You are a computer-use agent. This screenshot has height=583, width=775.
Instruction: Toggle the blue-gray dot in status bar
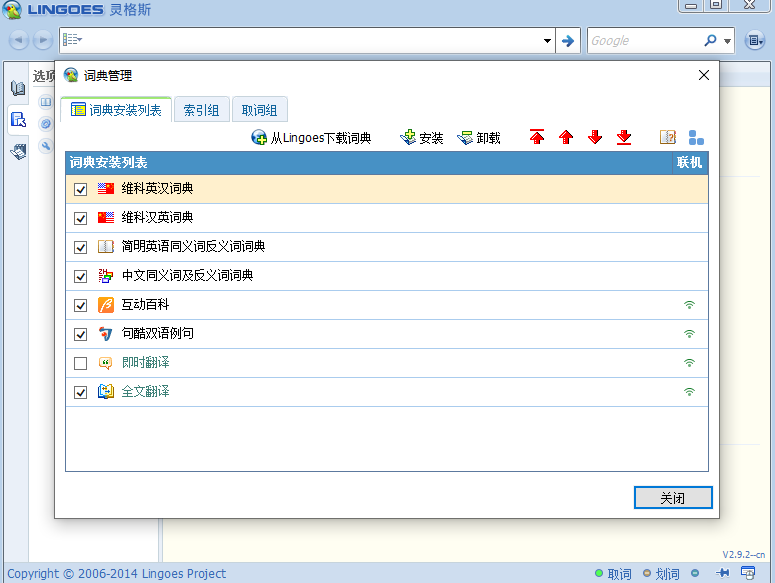(x=695, y=573)
